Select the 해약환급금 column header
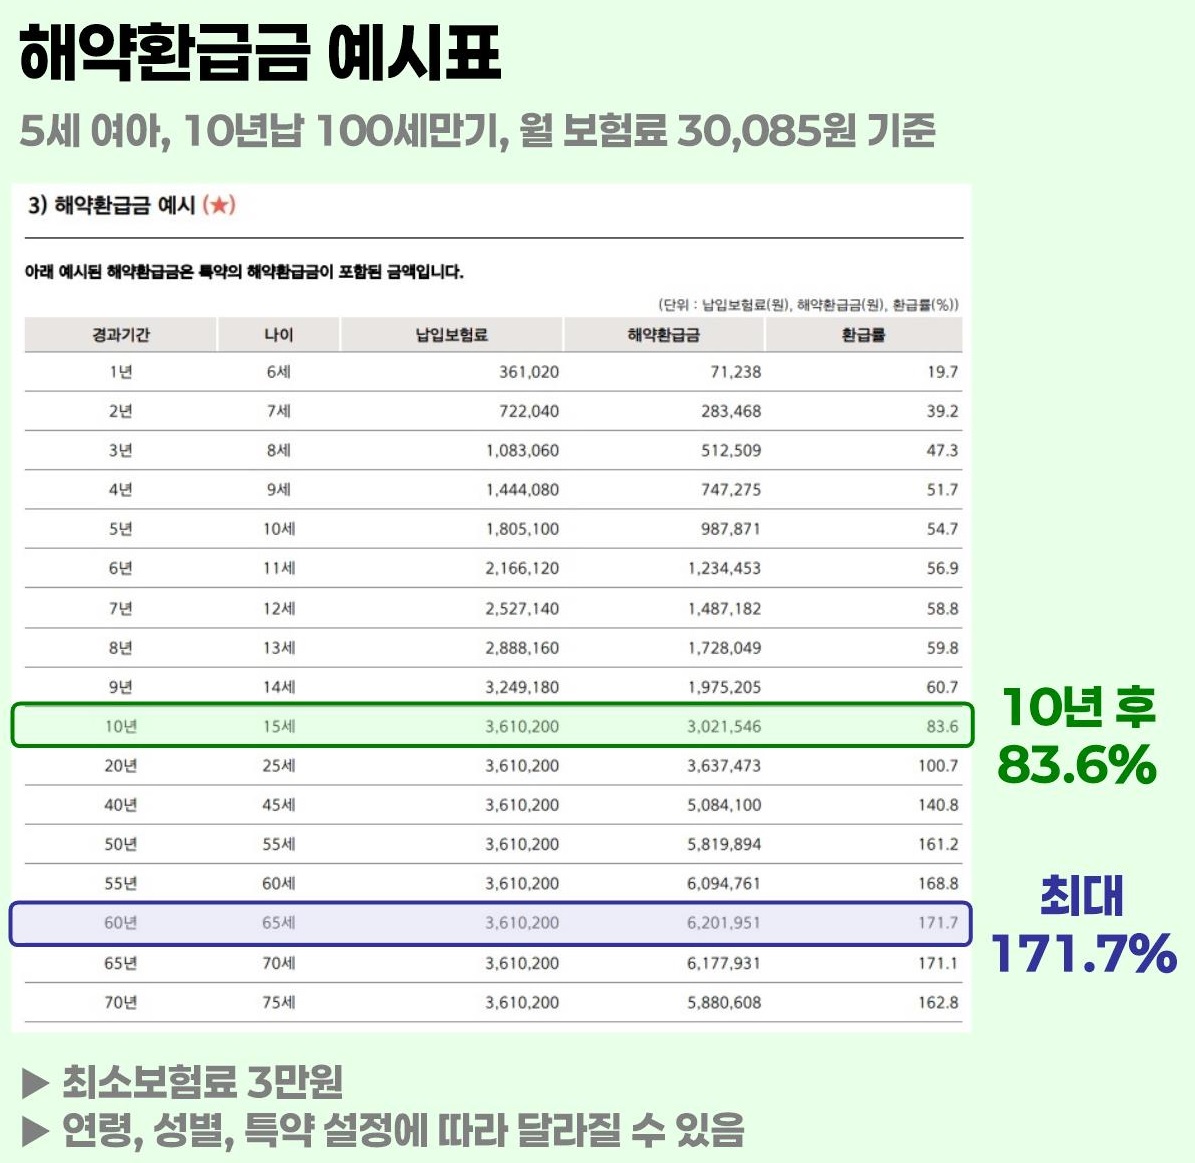 663,335
